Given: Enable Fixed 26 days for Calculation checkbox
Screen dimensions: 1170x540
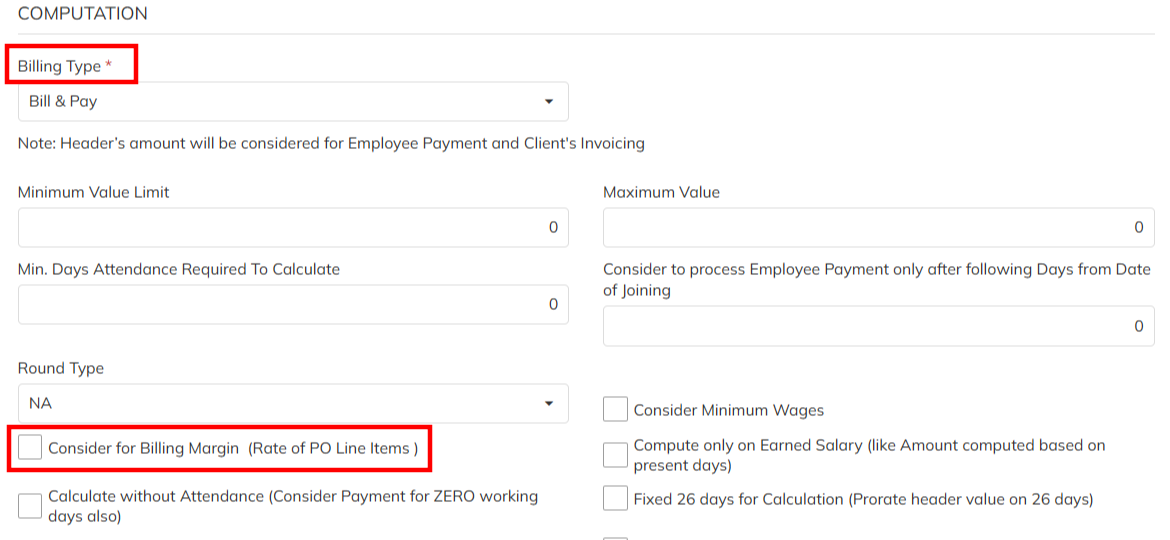Looking at the screenshot, I should (x=616, y=498).
